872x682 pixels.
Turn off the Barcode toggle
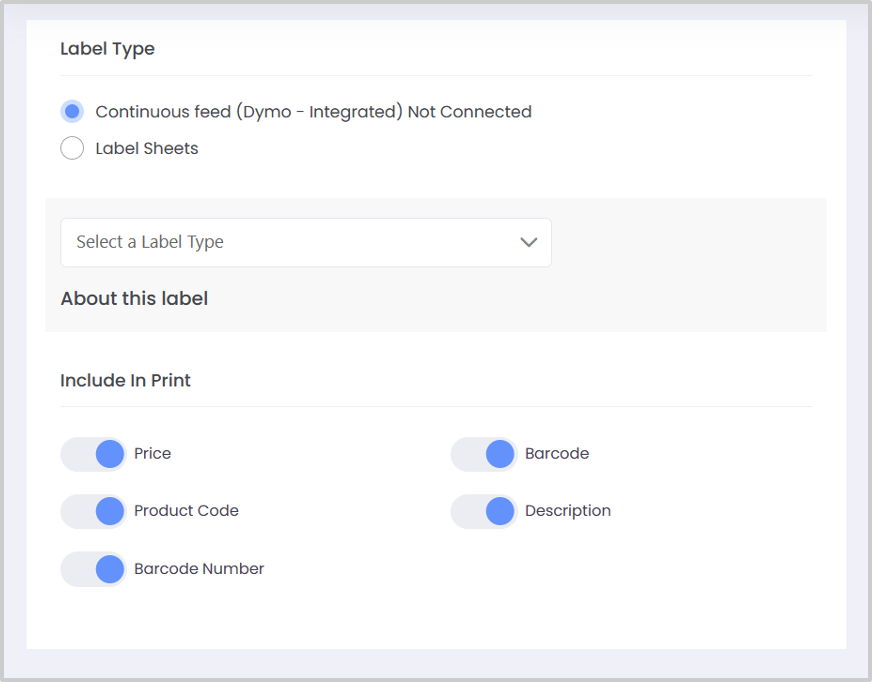[483, 454]
